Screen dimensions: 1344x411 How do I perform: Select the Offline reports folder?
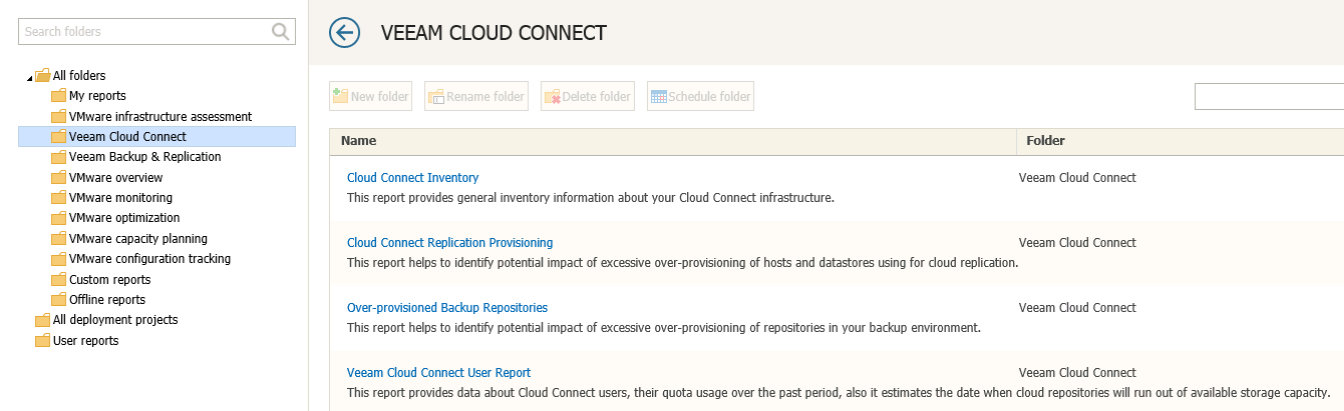(x=107, y=300)
